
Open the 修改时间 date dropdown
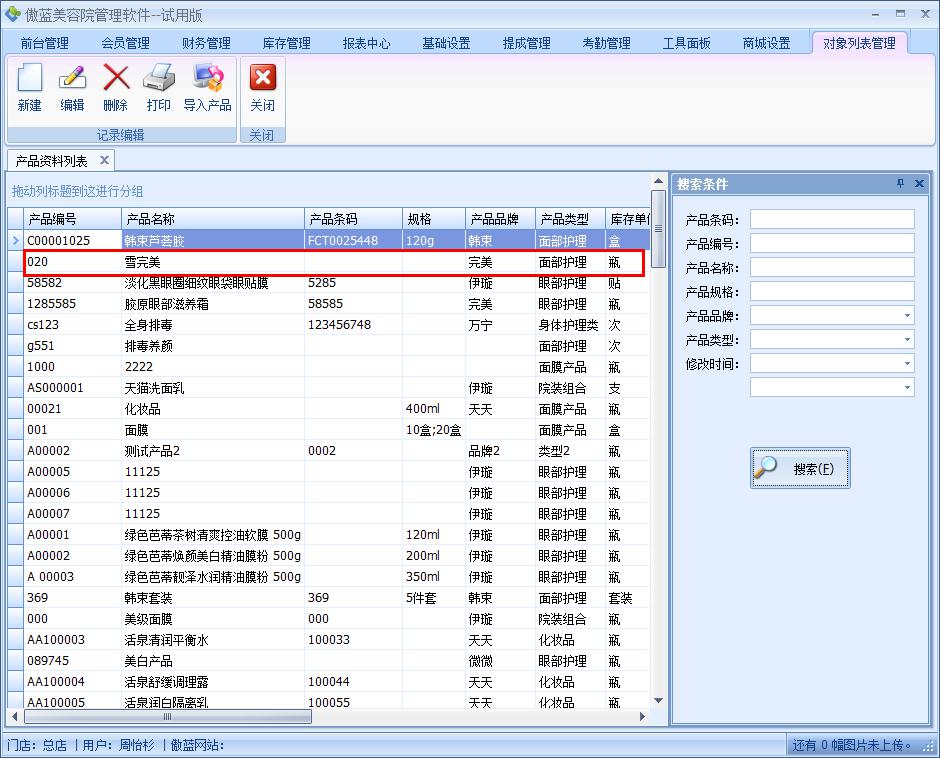(907, 364)
